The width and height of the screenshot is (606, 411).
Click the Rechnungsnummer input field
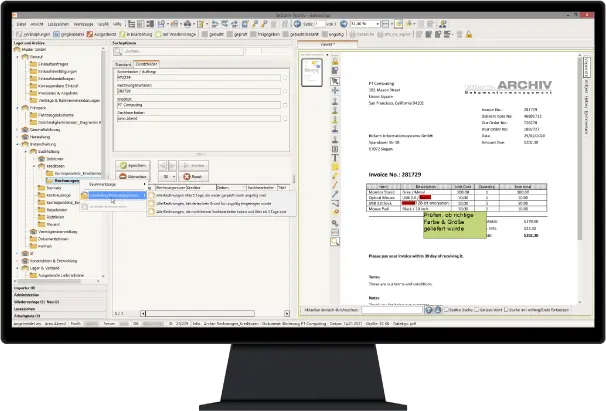click(x=199, y=91)
